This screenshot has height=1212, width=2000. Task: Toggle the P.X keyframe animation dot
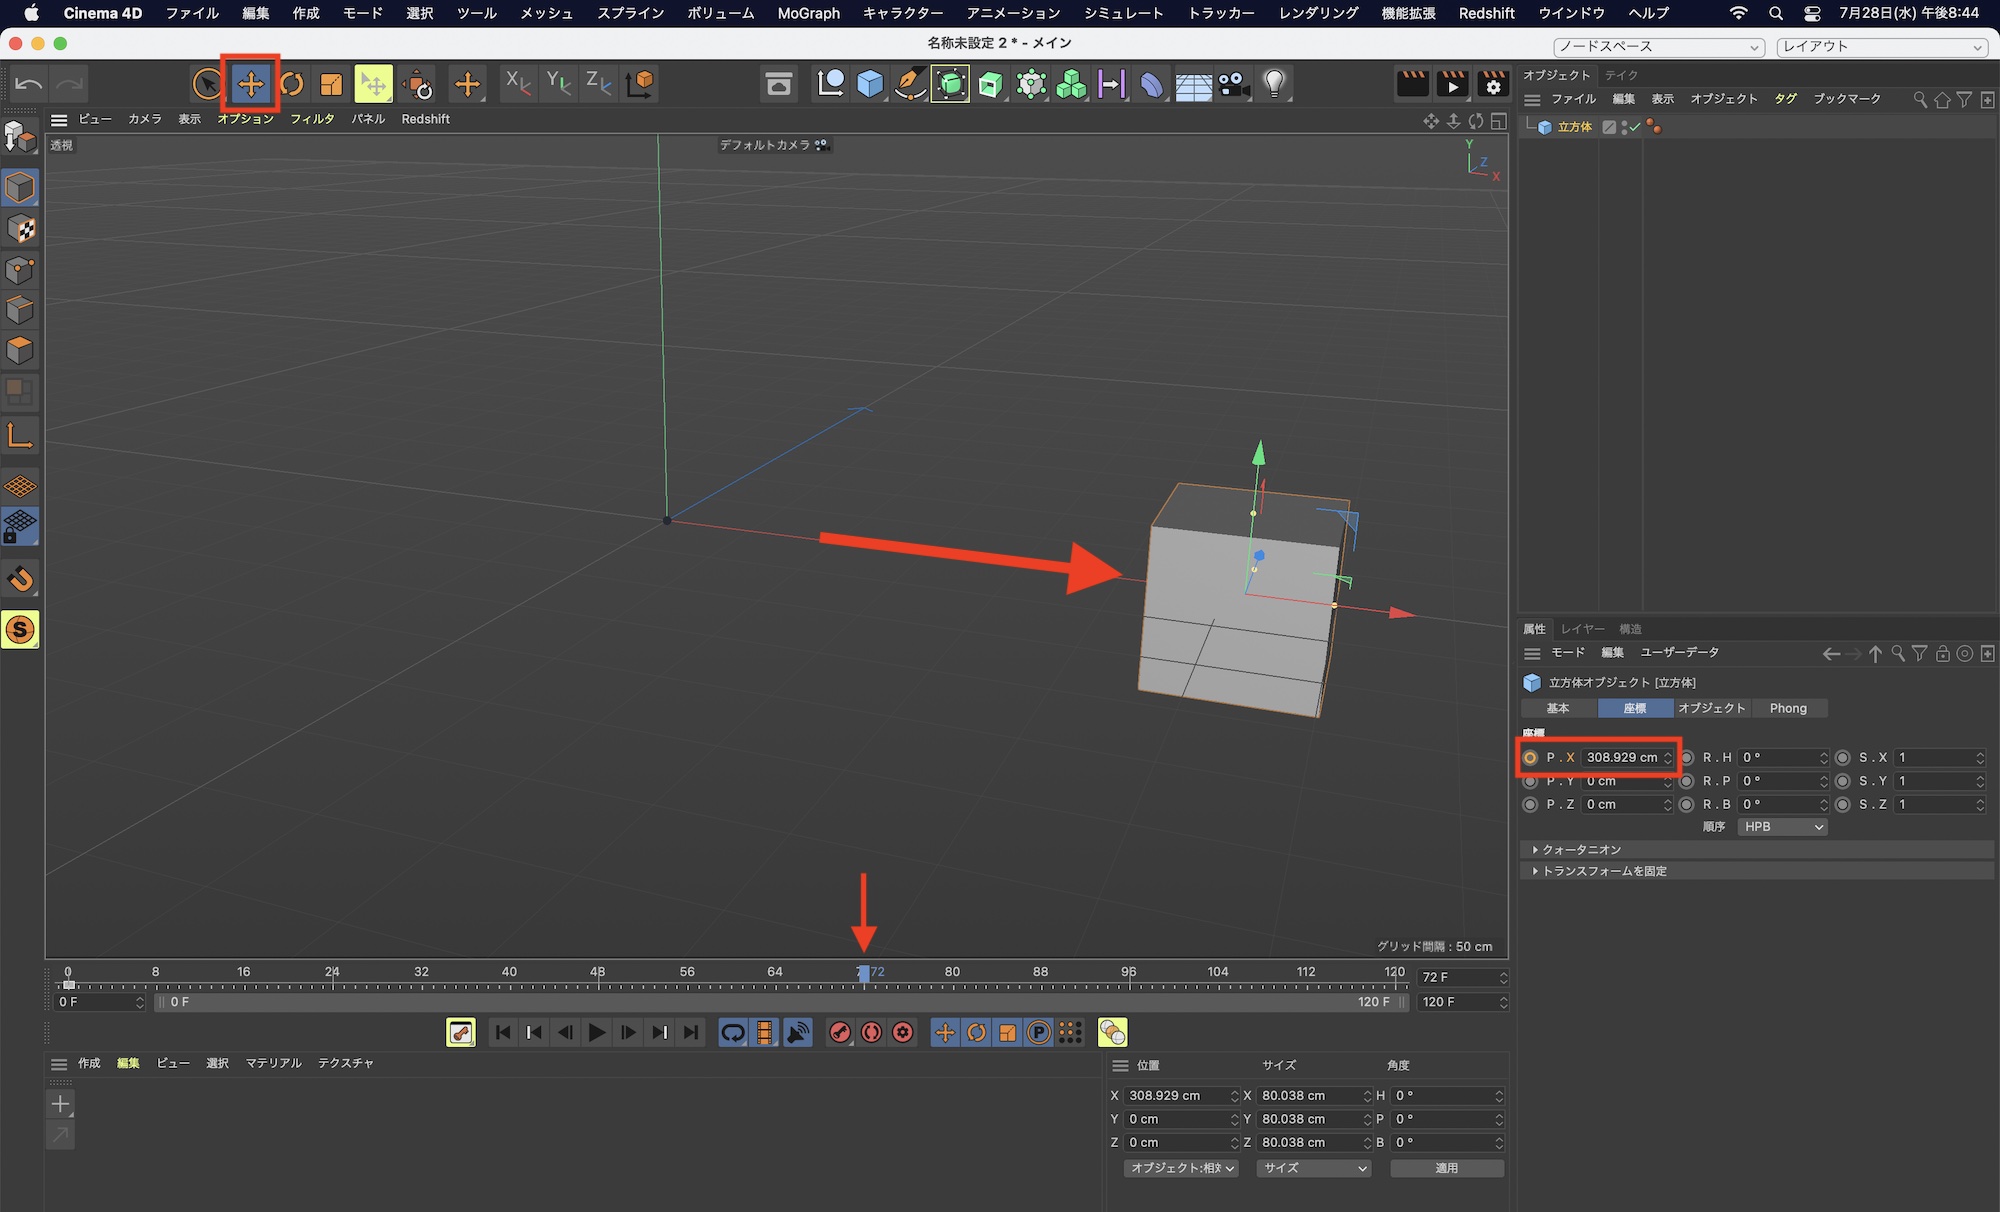coord(1530,758)
